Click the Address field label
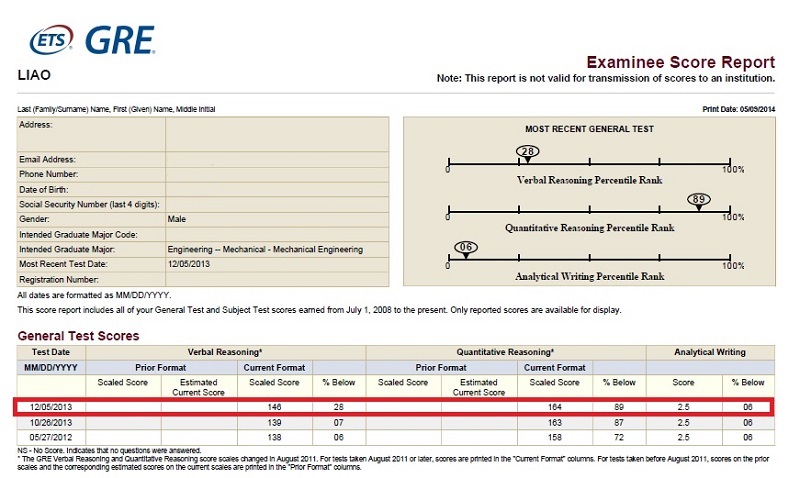The height and width of the screenshot is (478, 800). tap(36, 124)
